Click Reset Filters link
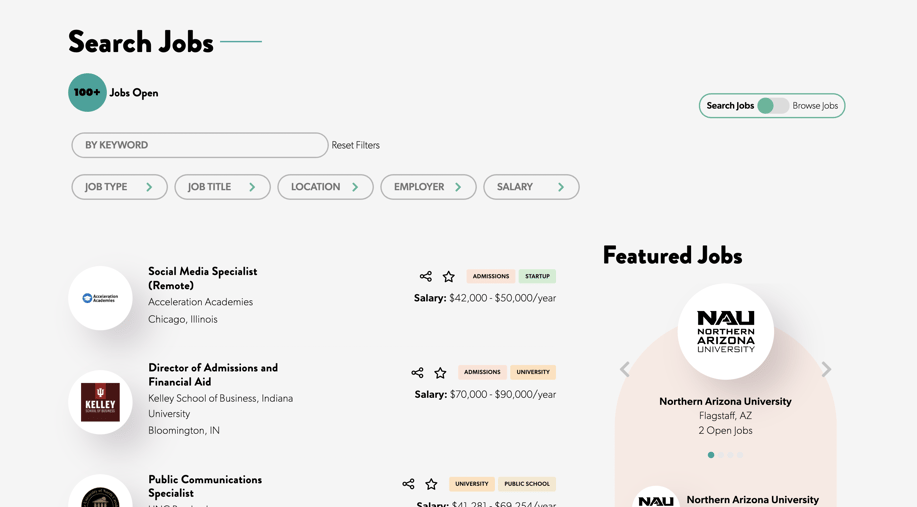Viewport: 917px width, 507px height. point(356,145)
